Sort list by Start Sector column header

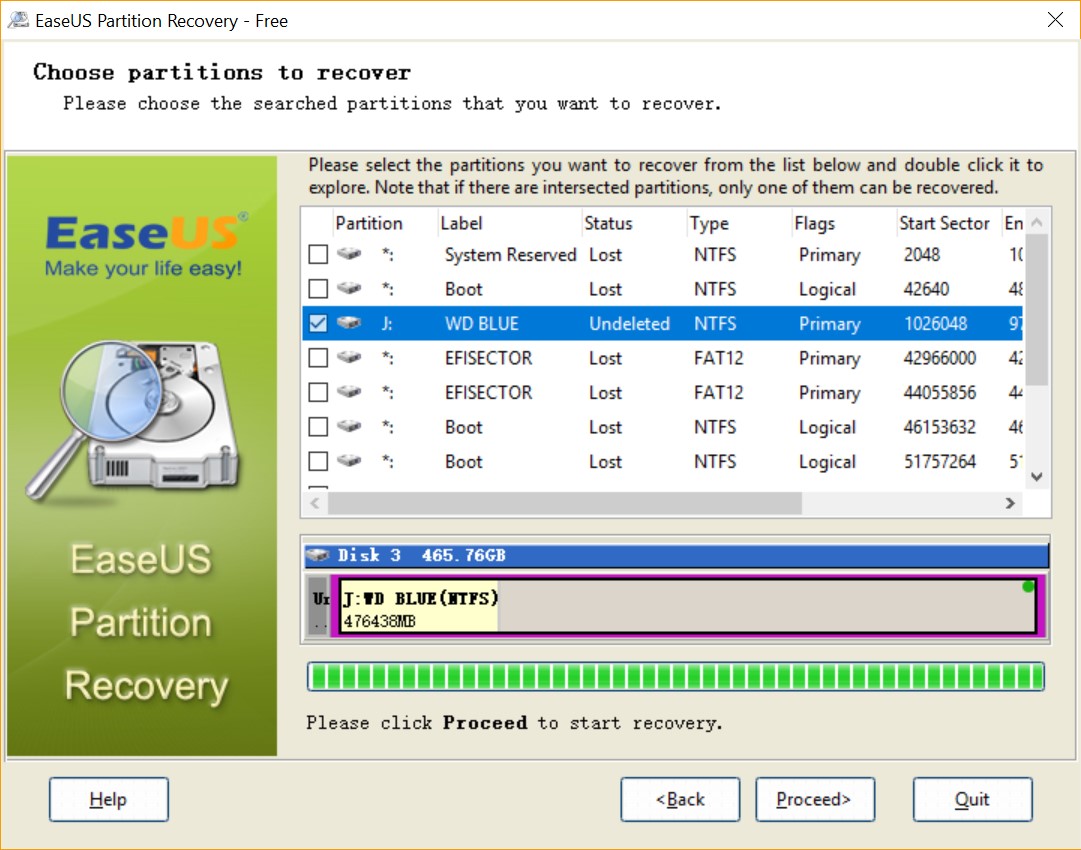click(x=943, y=223)
